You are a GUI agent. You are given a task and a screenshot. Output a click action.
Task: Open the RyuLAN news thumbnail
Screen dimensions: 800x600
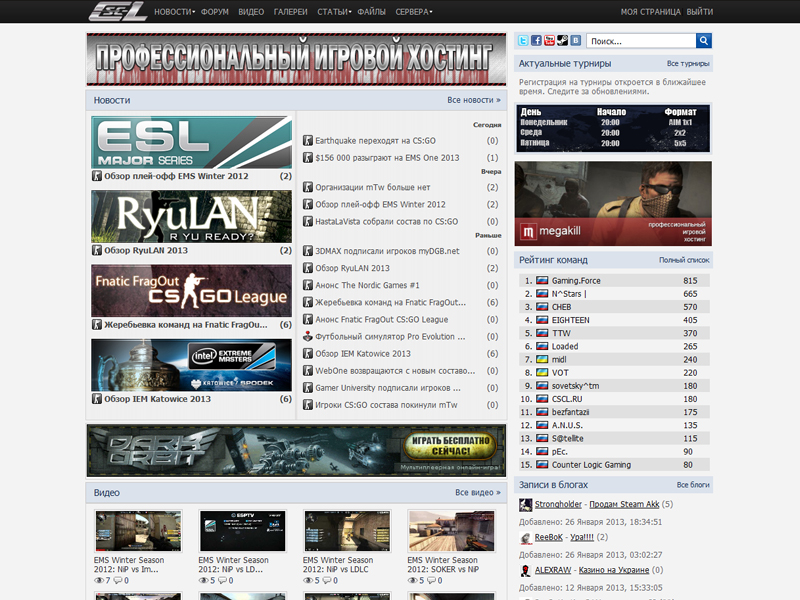pos(191,216)
